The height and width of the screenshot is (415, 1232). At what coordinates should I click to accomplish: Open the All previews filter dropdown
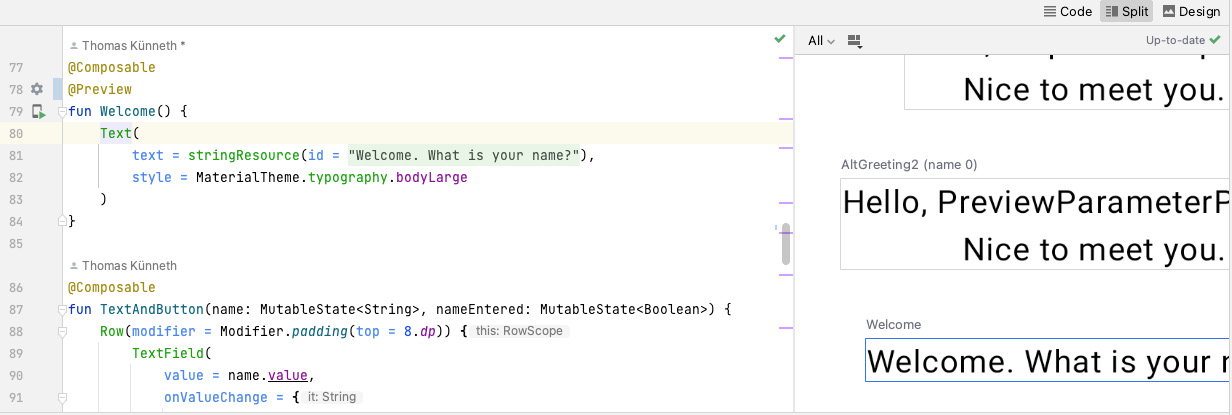pos(821,41)
